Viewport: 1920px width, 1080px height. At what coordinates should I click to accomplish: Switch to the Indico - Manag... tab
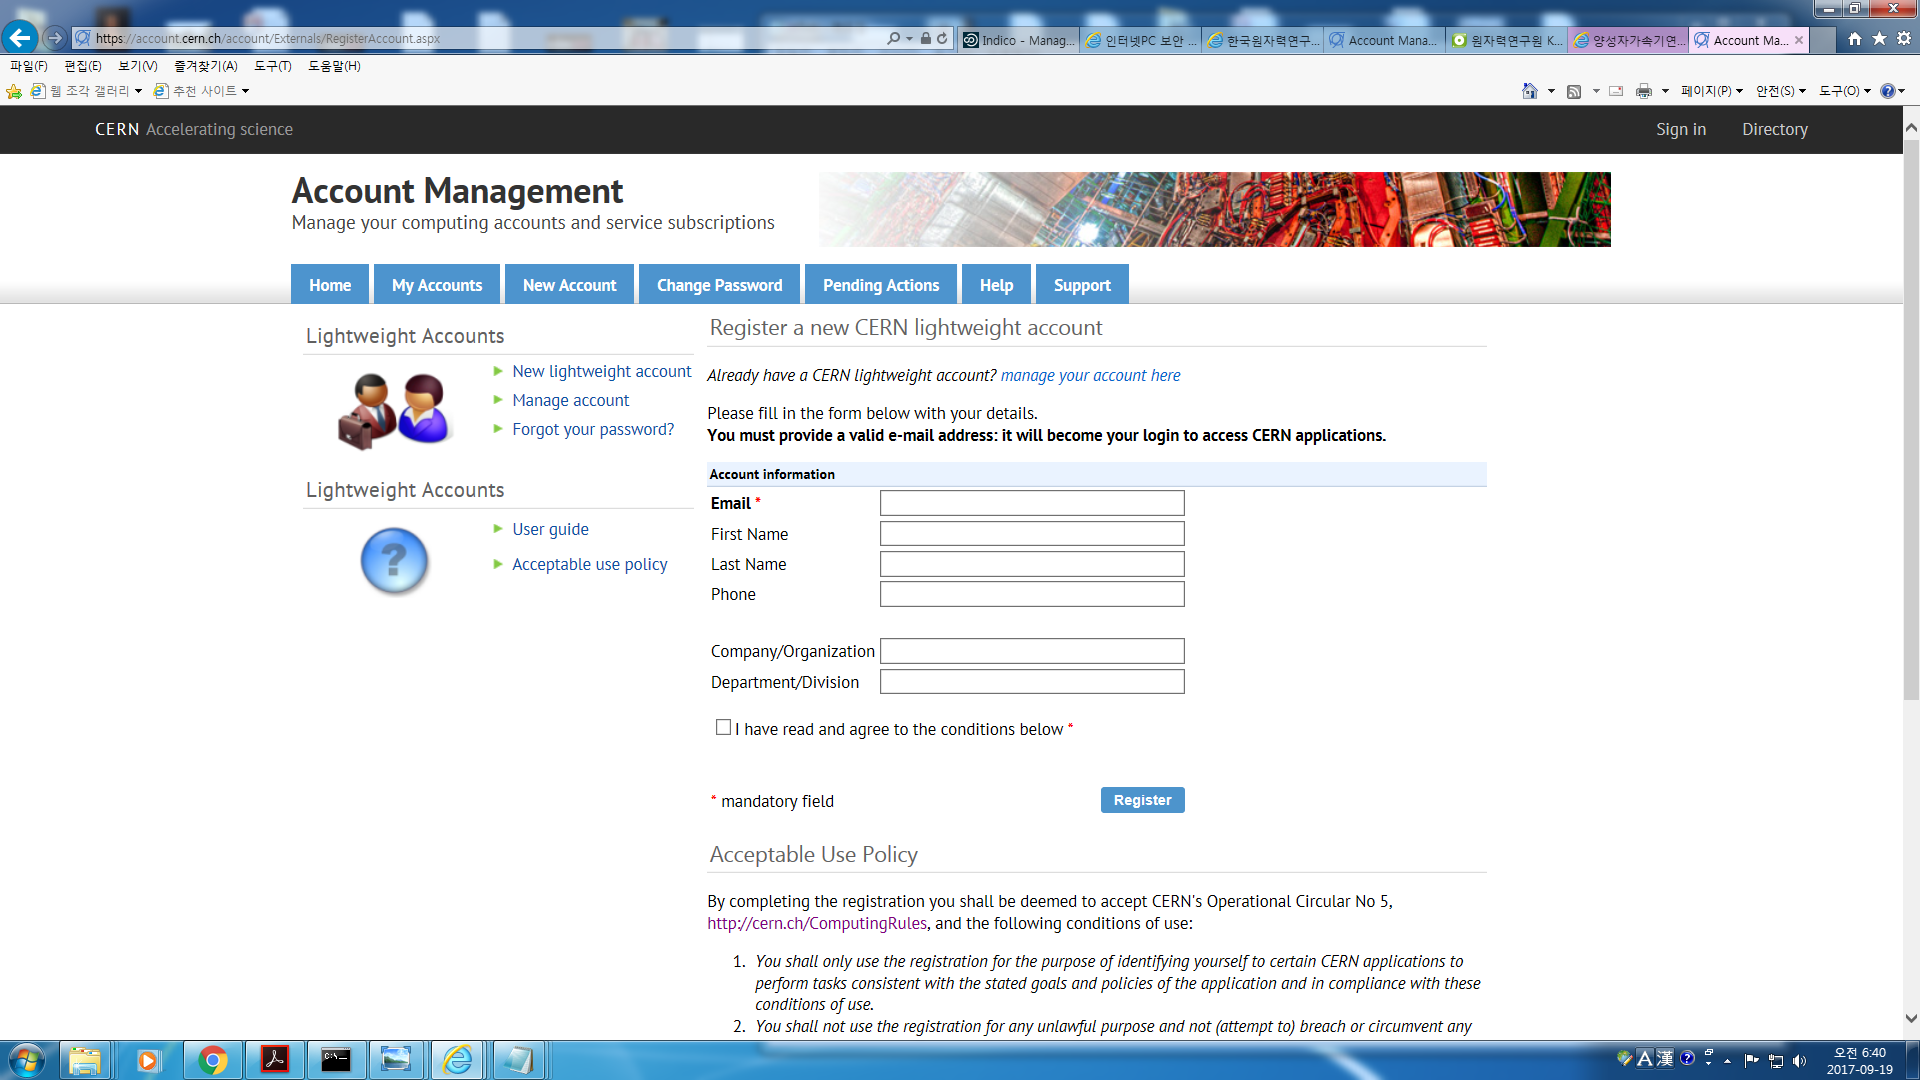click(x=1018, y=40)
